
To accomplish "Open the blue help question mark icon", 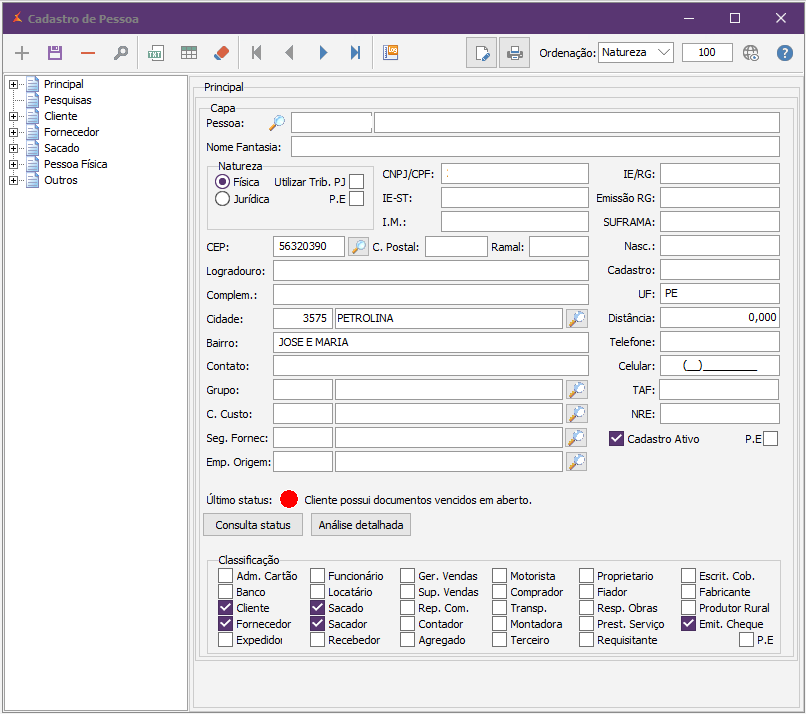I will (784, 53).
